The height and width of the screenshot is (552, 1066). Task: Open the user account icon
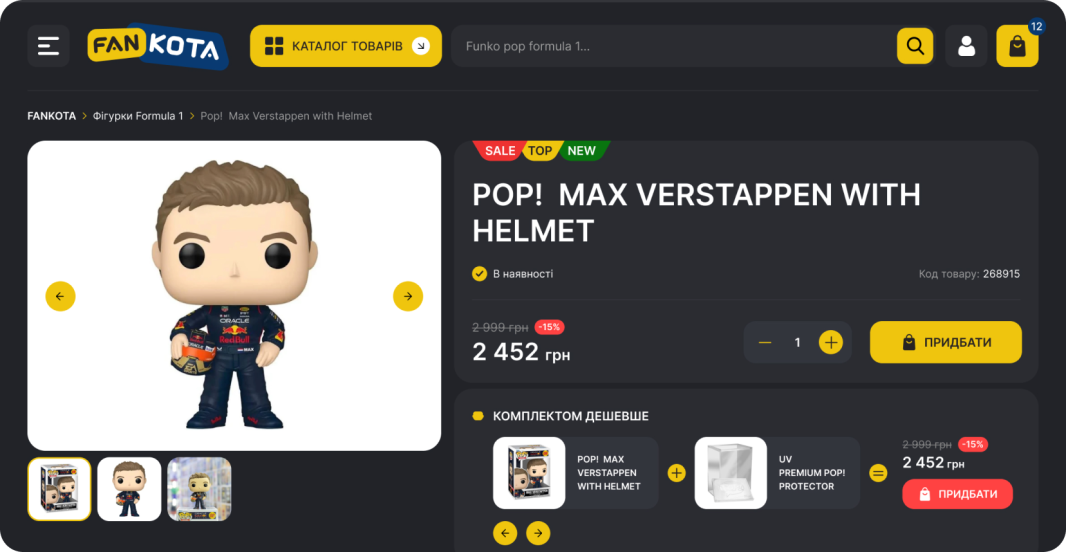pos(966,46)
